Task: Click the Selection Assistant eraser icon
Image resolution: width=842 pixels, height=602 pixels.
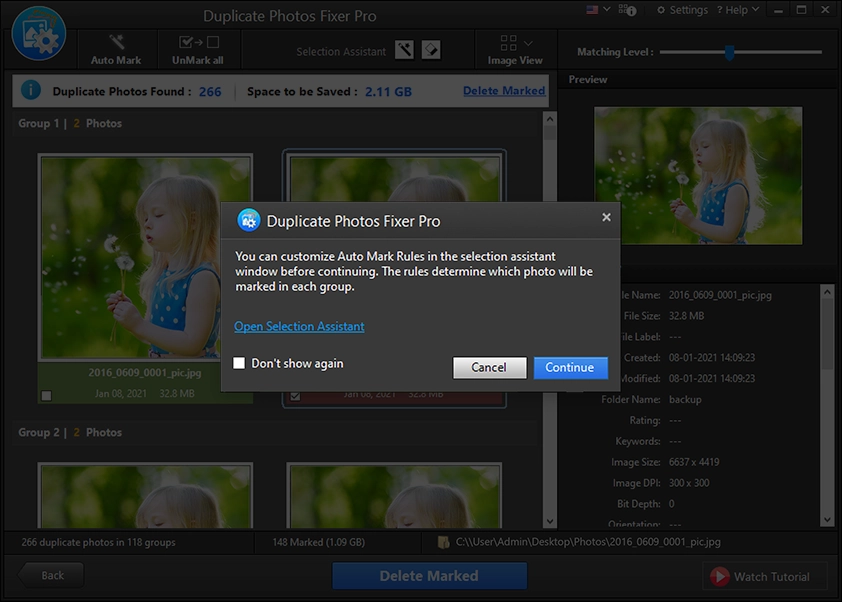Action: click(x=431, y=50)
